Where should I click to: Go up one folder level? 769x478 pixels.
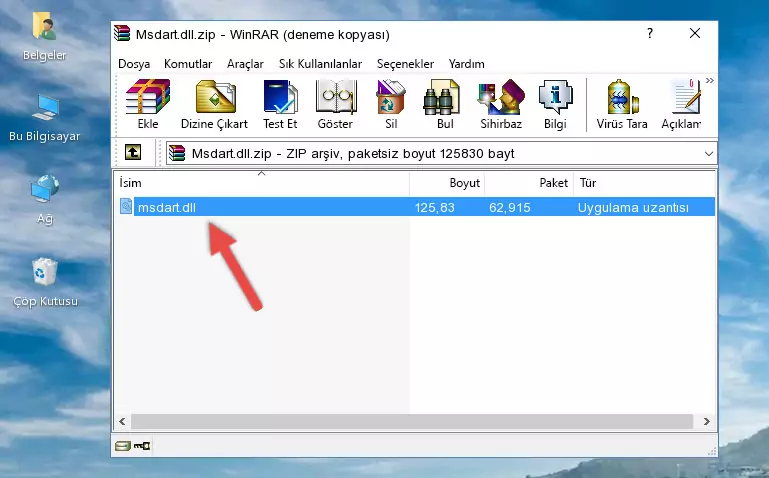[x=133, y=152]
